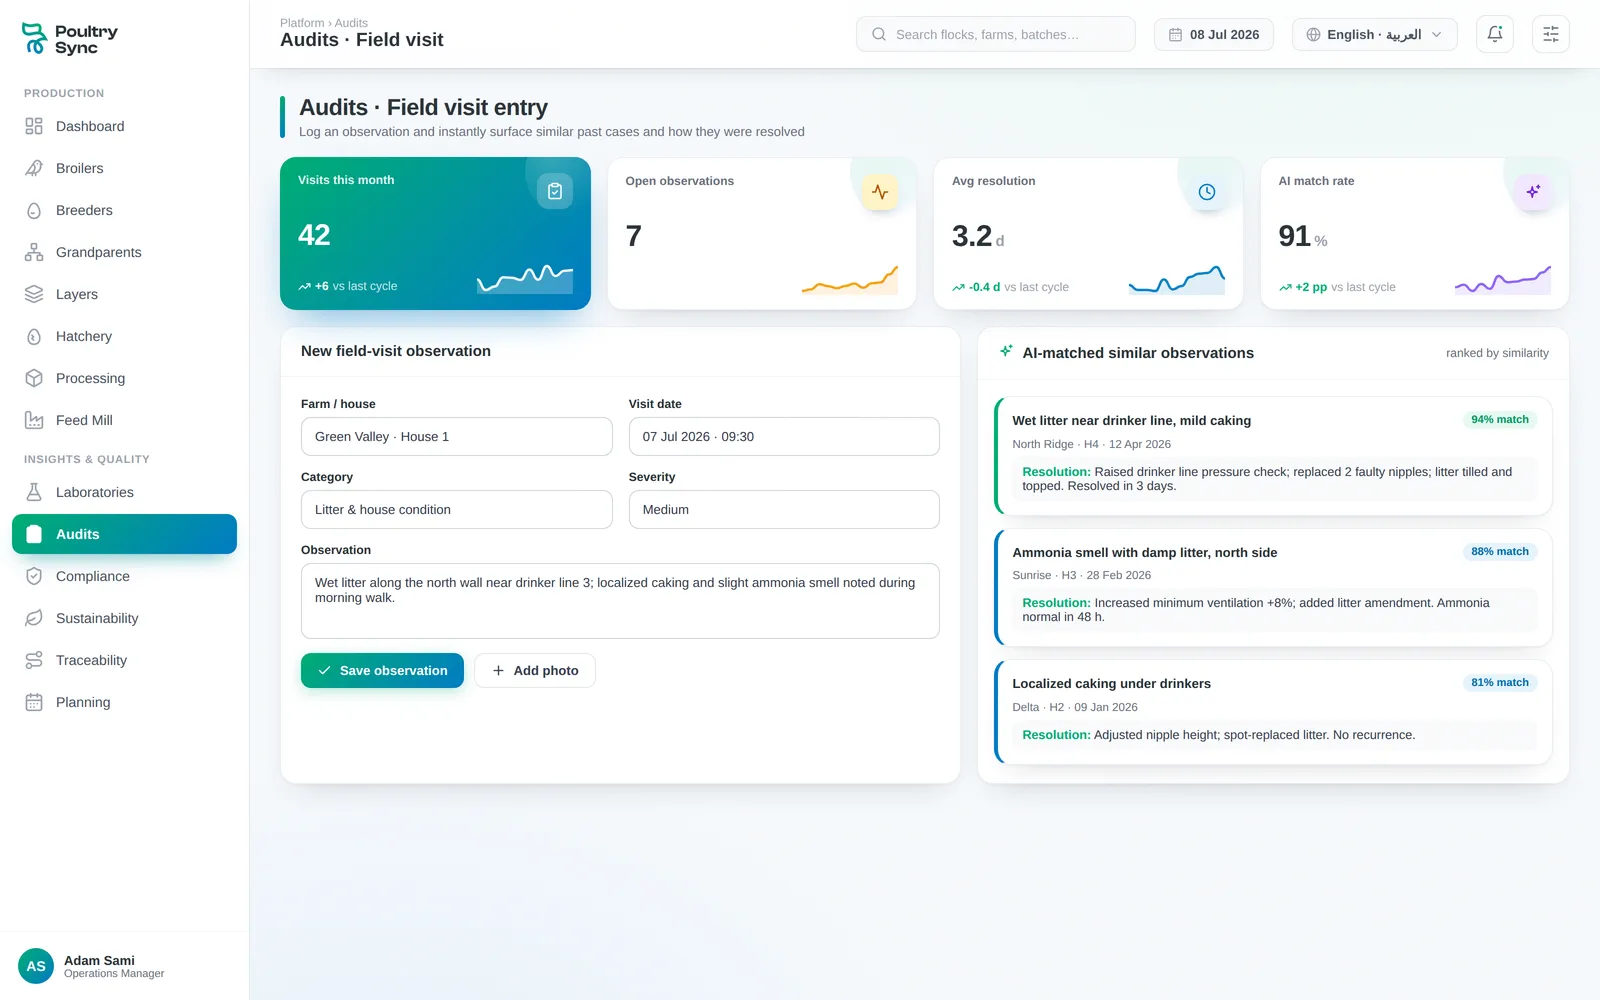Click the Delta · H2 · 09 Jan 2026 line
1600x1000 pixels.
pos(1075,707)
